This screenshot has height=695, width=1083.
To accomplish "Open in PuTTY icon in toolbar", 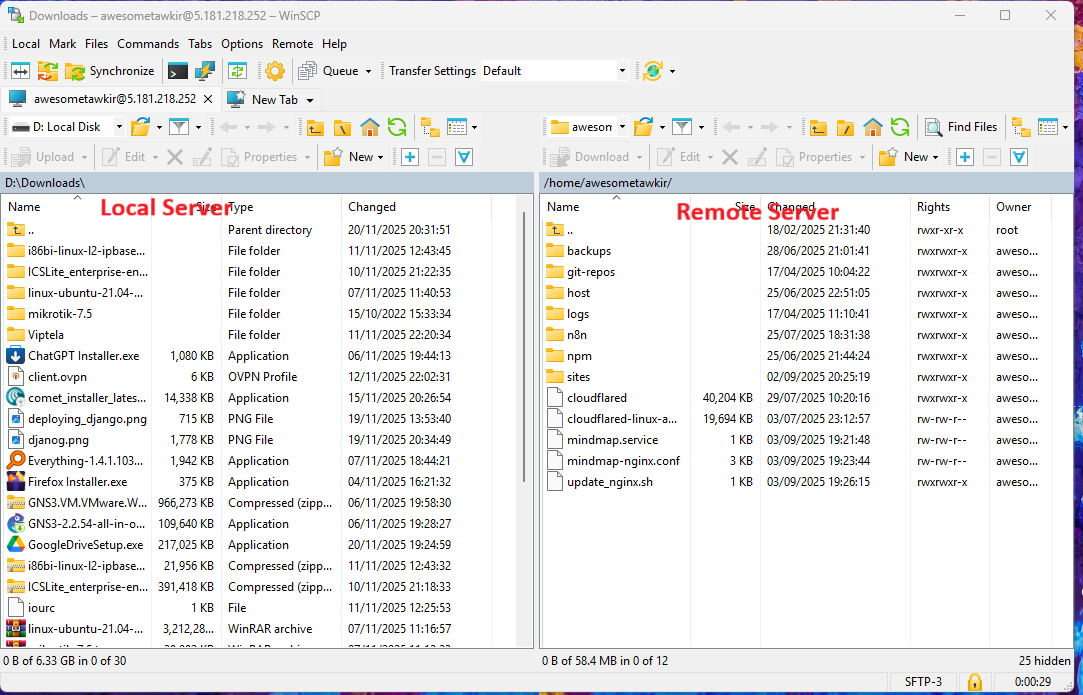I will click(x=205, y=71).
